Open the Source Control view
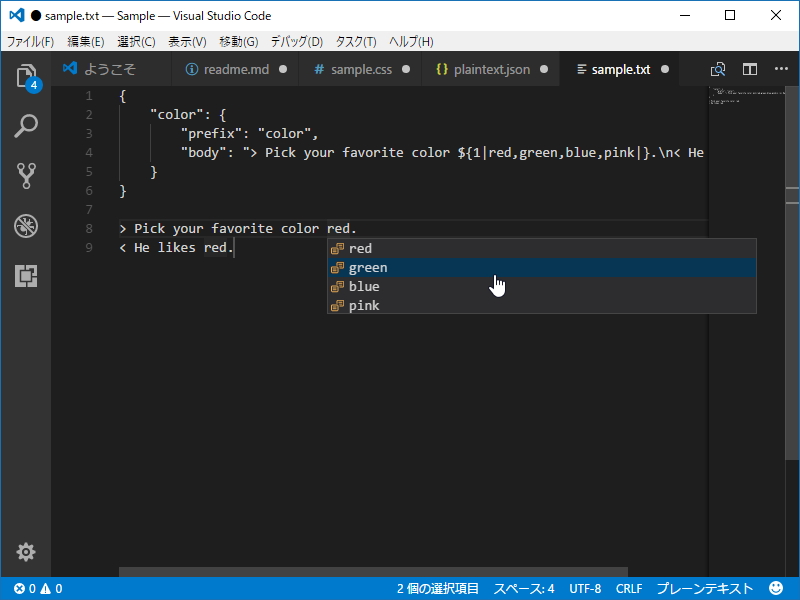800x600 pixels. point(26,176)
